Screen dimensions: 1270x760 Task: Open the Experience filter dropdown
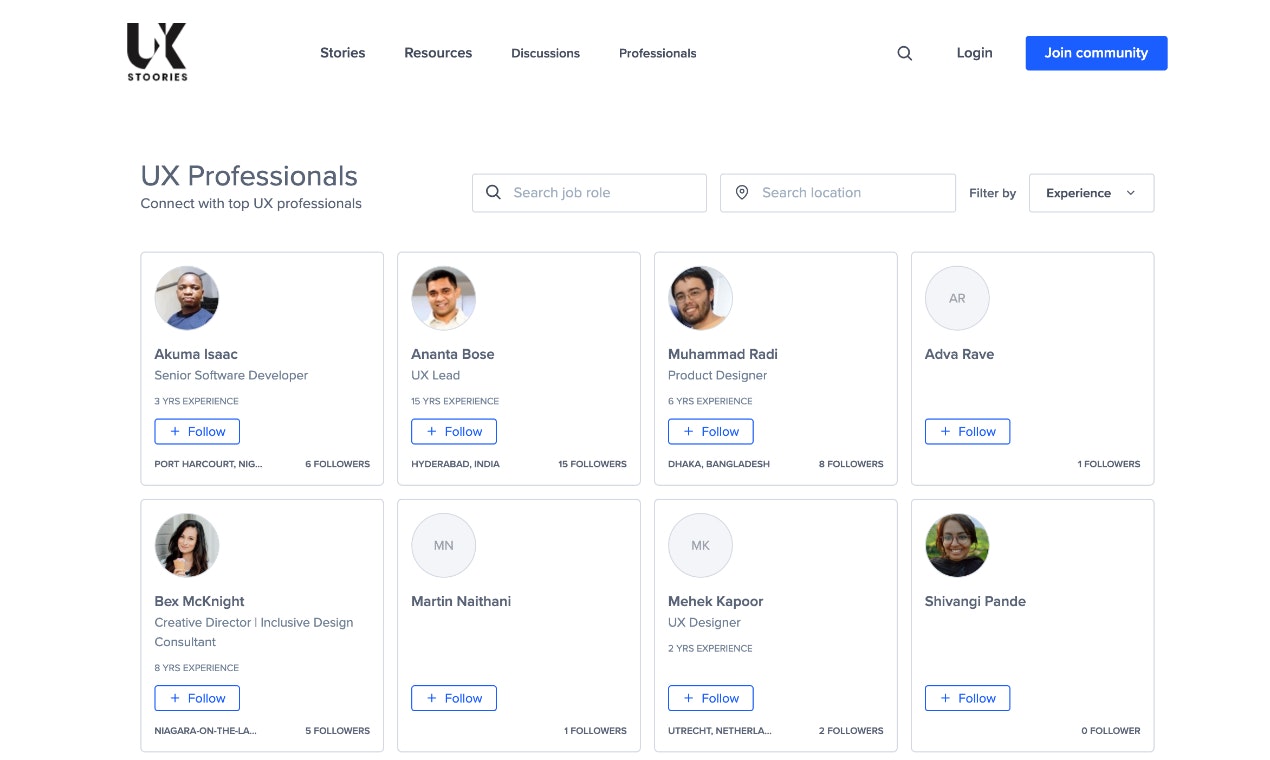[1090, 192]
